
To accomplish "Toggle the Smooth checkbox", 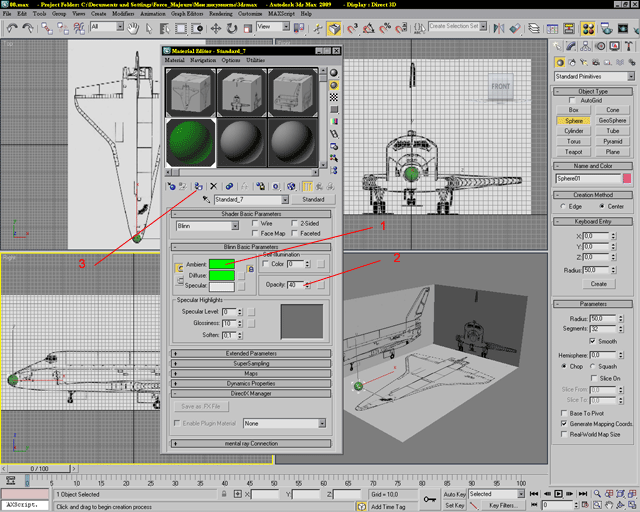I will pos(592,341).
